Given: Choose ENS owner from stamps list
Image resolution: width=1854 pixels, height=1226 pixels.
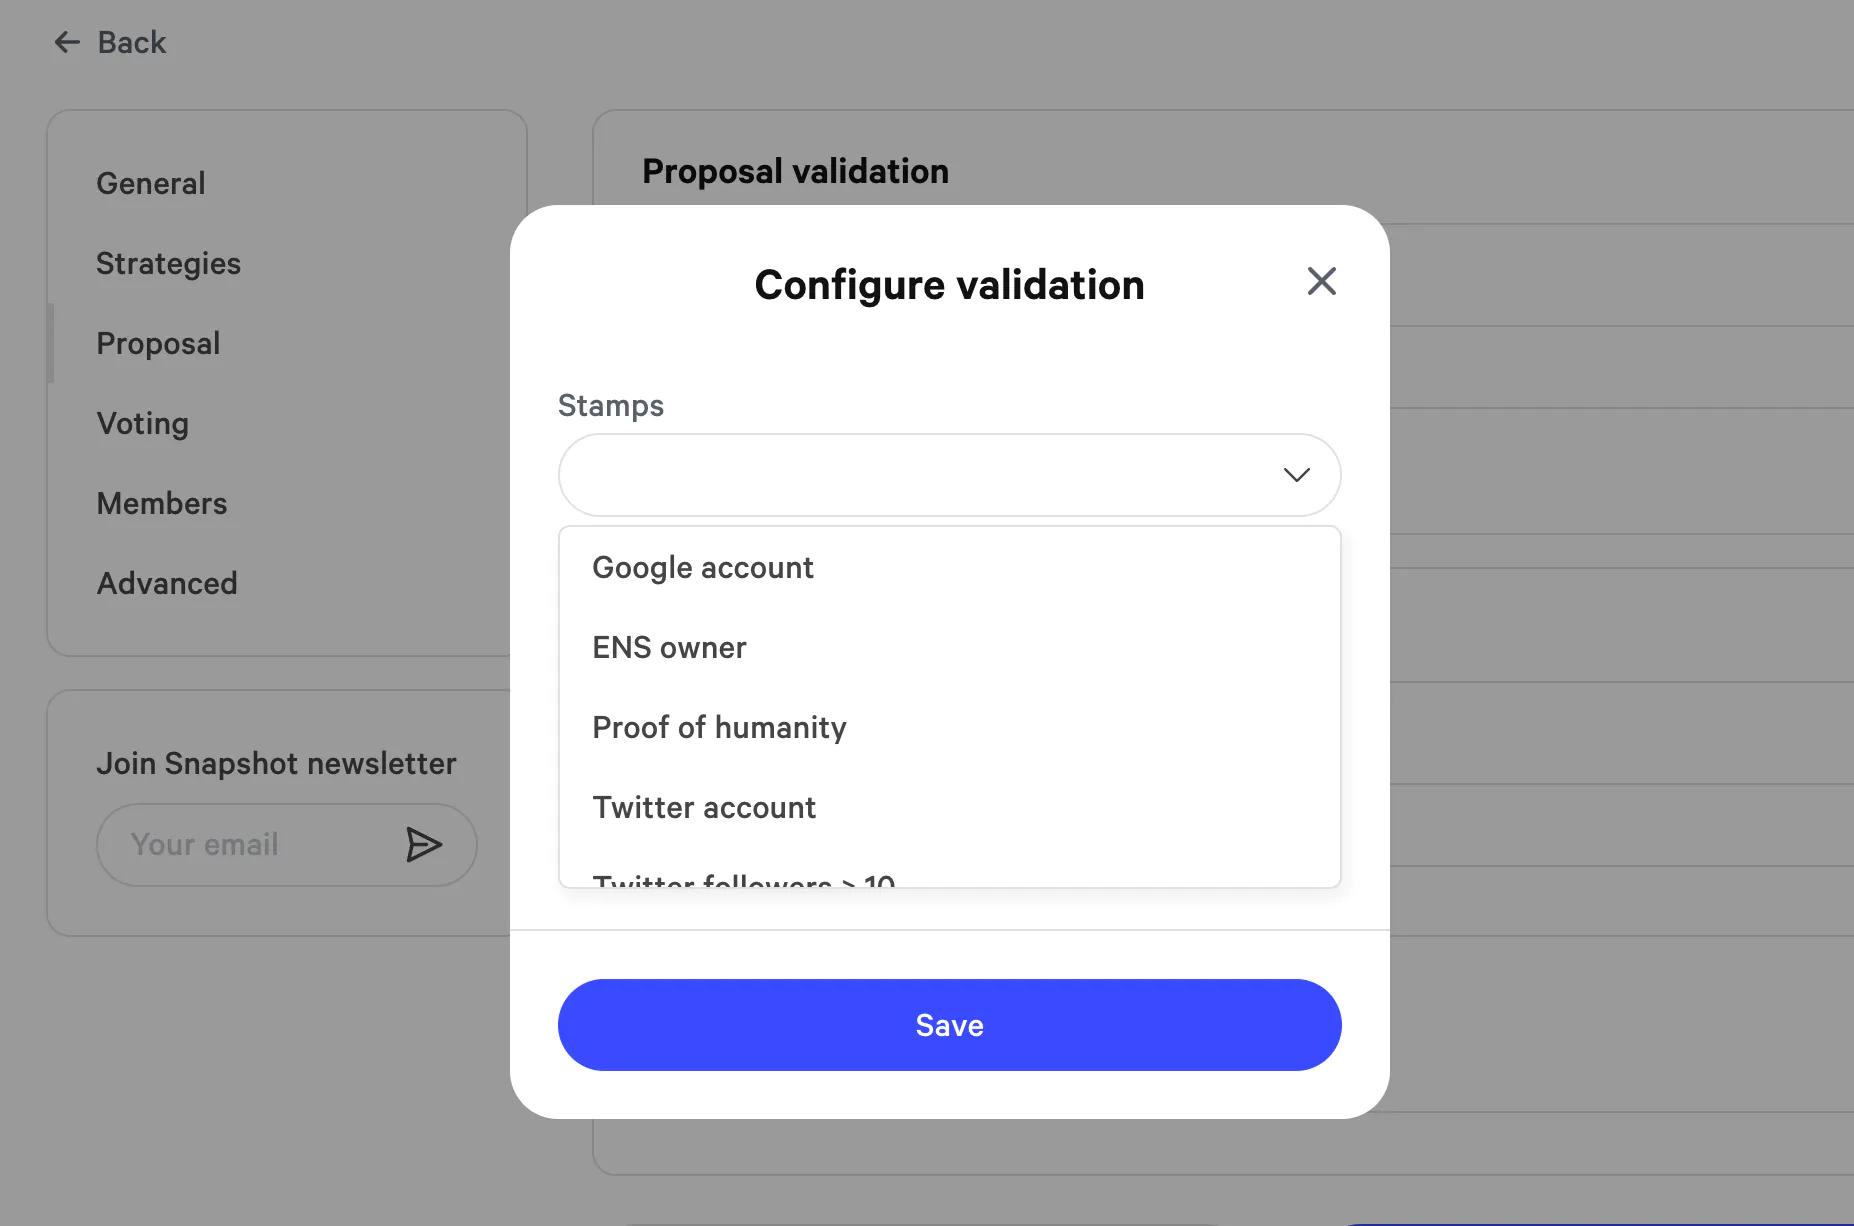Looking at the screenshot, I should (x=669, y=648).
